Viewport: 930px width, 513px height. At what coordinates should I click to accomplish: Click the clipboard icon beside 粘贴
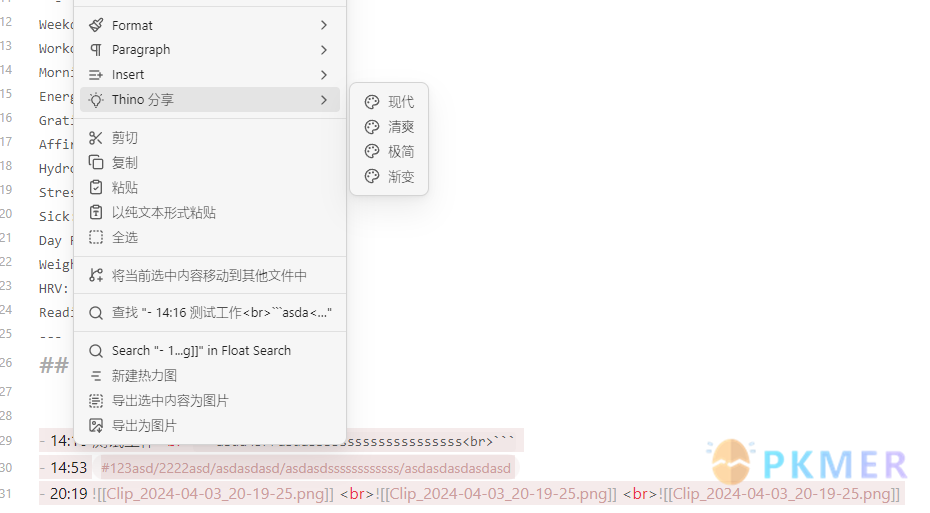95,187
